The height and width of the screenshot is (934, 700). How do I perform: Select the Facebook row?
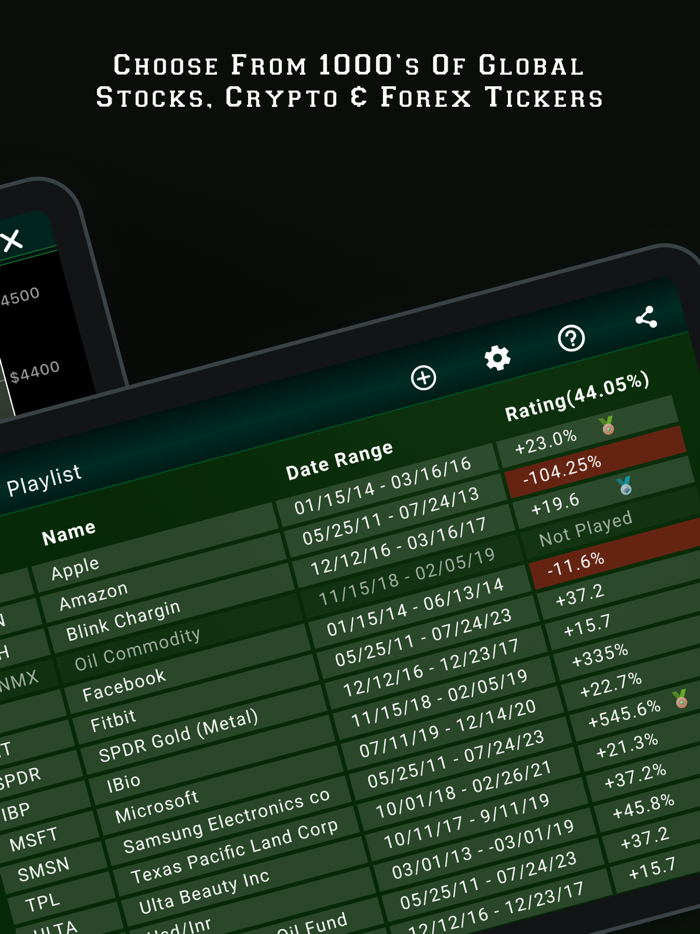[124, 684]
